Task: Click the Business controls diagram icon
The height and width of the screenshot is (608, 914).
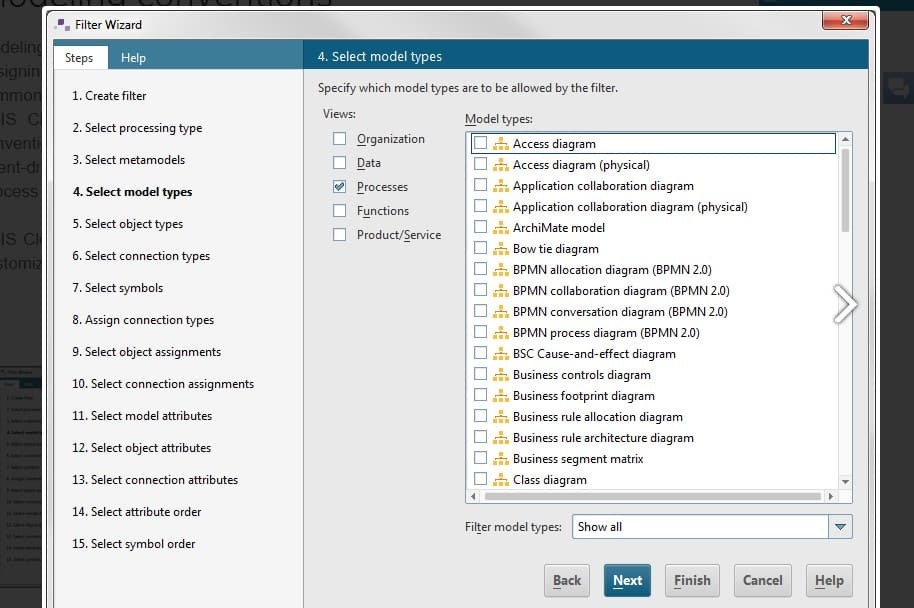Action: 501,375
